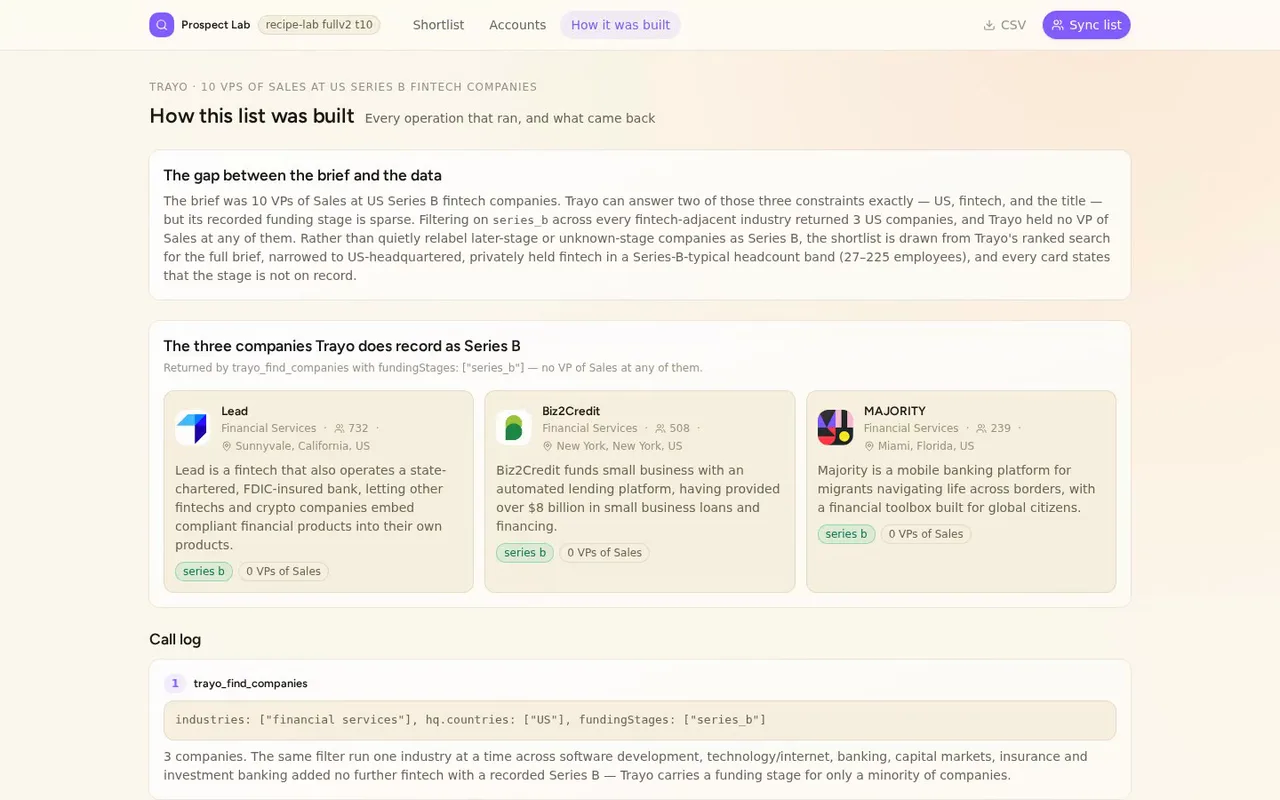The width and height of the screenshot is (1280, 800).
Task: Click the Biz2Credit company name
Action: [571, 411]
